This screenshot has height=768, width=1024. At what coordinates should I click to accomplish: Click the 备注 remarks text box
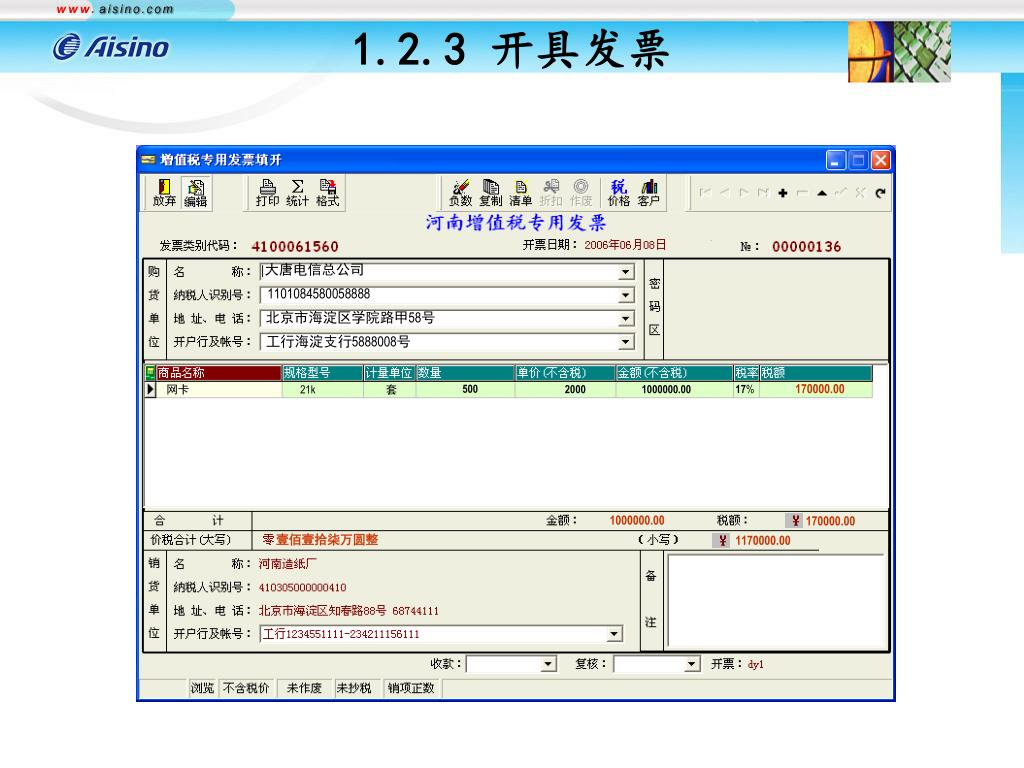click(x=776, y=601)
